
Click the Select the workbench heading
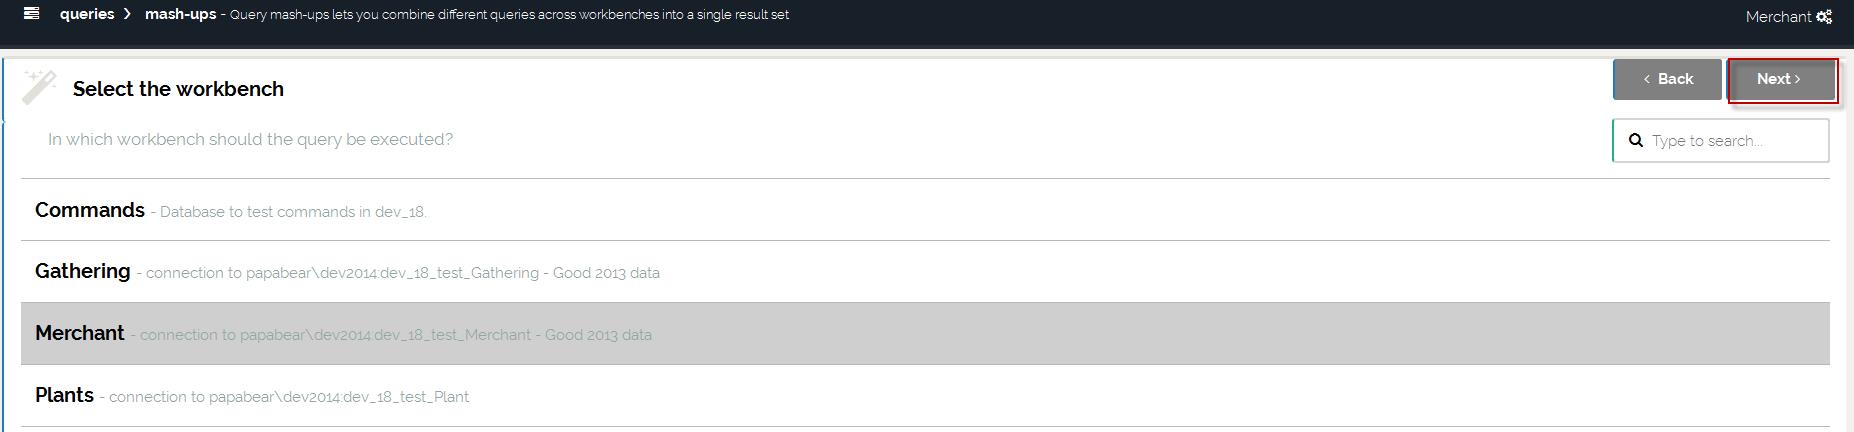coord(178,89)
